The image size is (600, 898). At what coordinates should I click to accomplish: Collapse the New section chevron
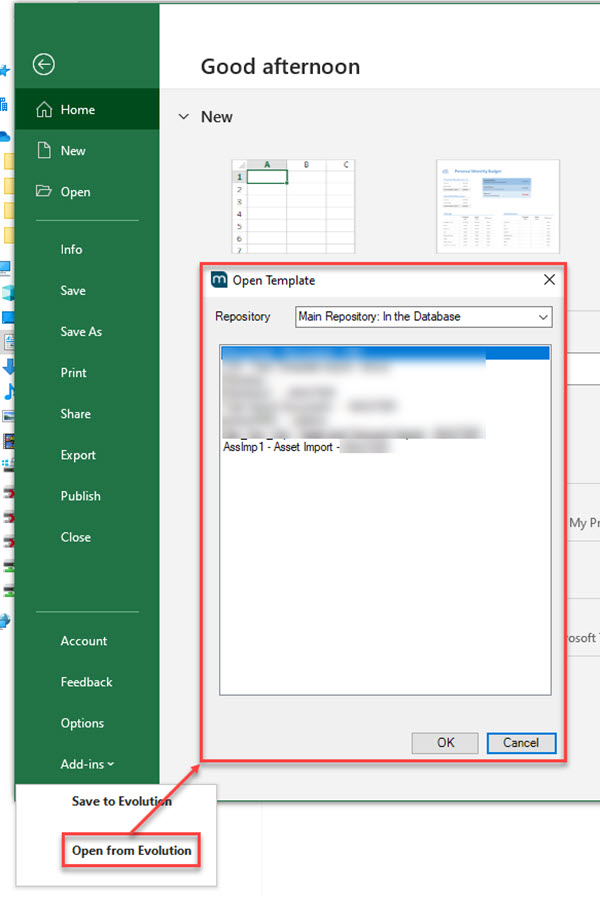pyautogui.click(x=183, y=117)
